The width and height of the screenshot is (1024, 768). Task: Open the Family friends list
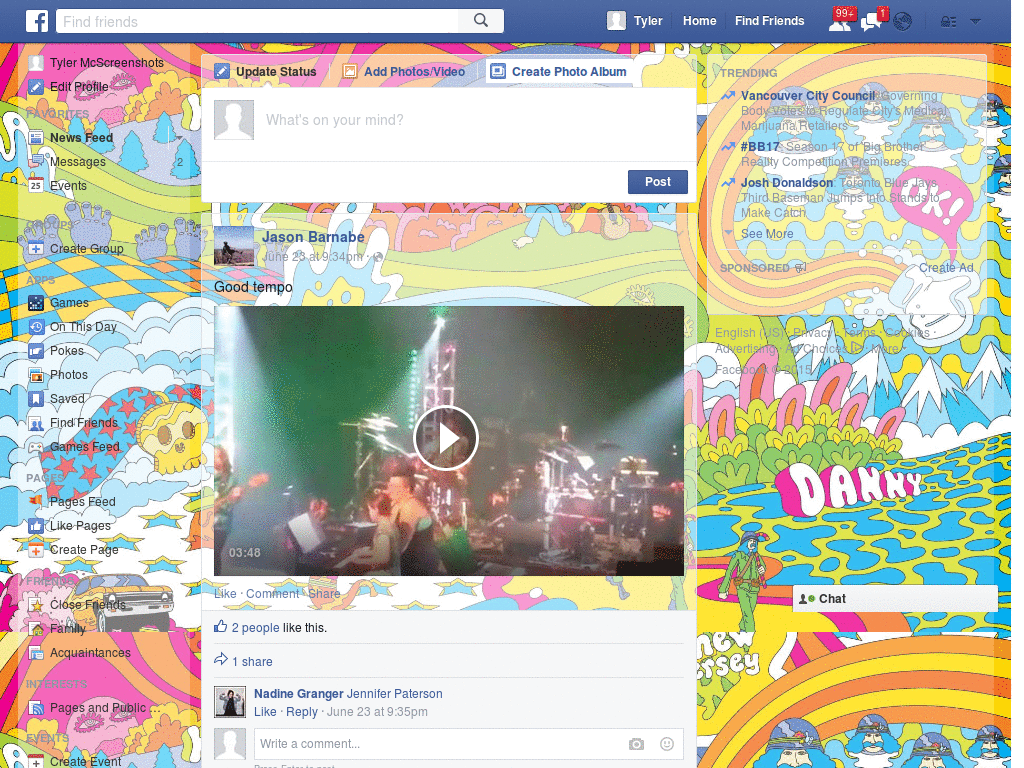(x=67, y=629)
